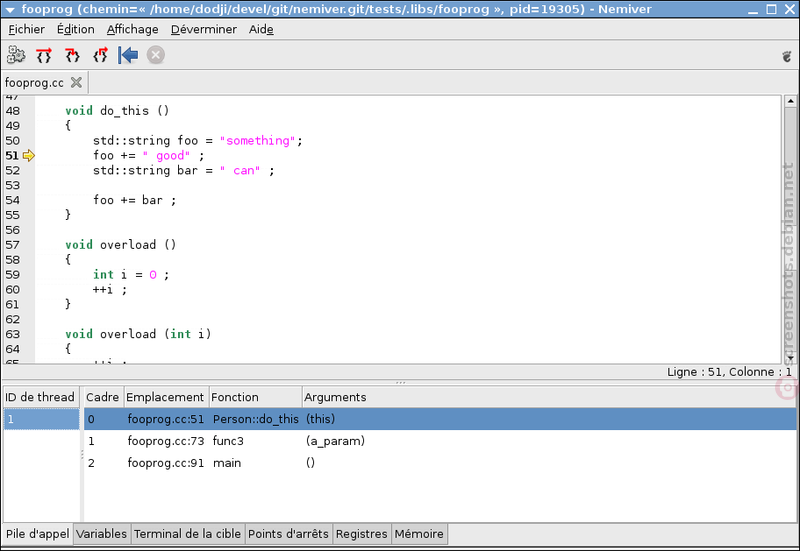Switch to the Terminal de la cible tab
This screenshot has width=800, height=551.
pyautogui.click(x=187, y=534)
